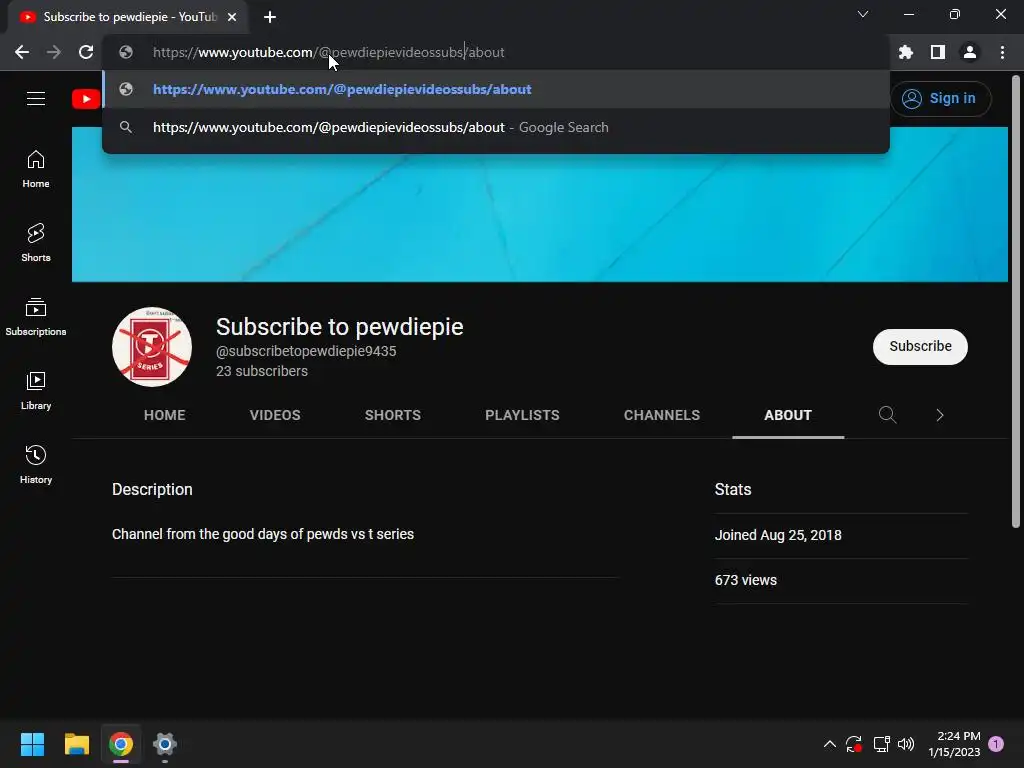The image size is (1024, 768).
Task: Click the Stats heading
Action: (x=733, y=490)
